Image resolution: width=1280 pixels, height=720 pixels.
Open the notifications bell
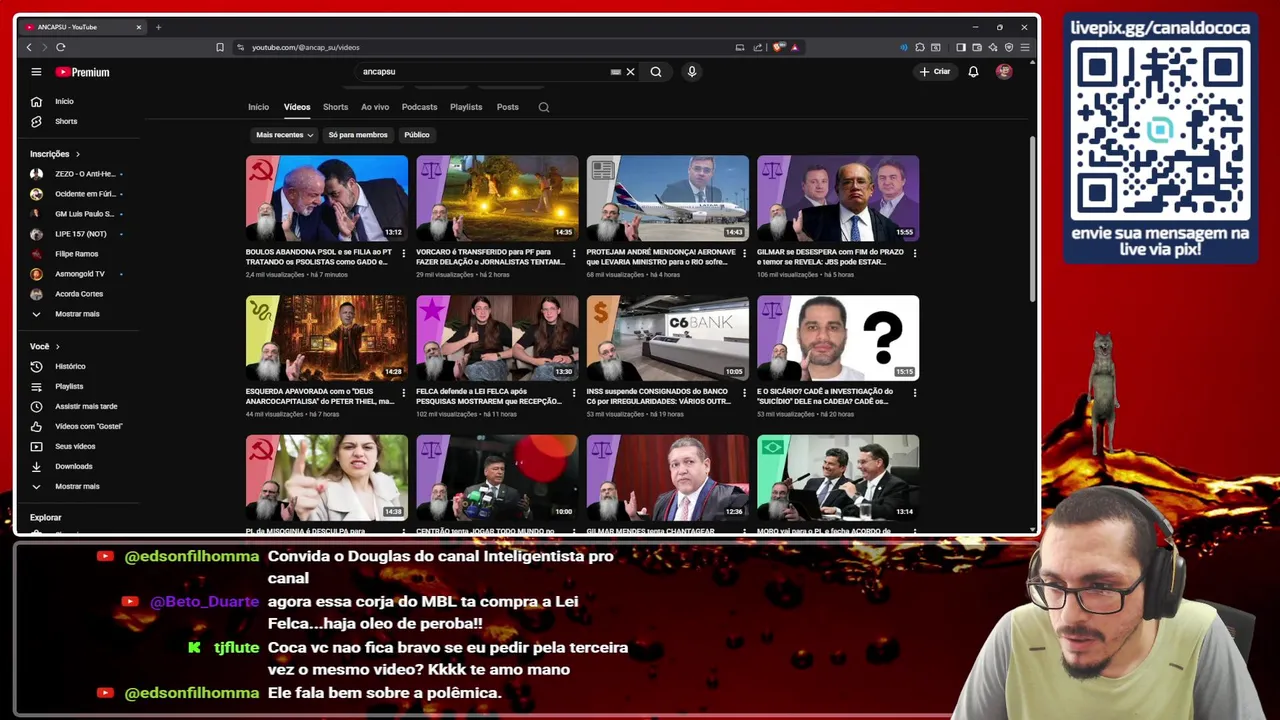pos(973,72)
